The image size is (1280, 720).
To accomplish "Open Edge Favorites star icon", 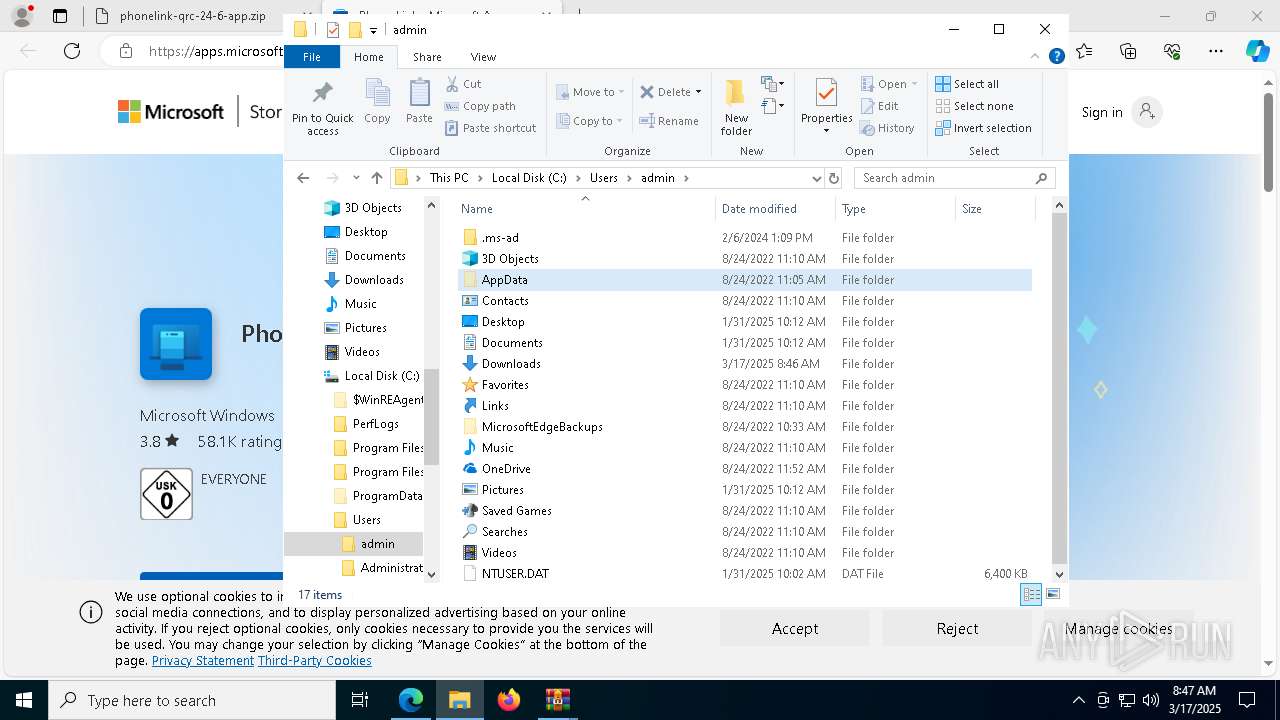I will tap(1084, 51).
